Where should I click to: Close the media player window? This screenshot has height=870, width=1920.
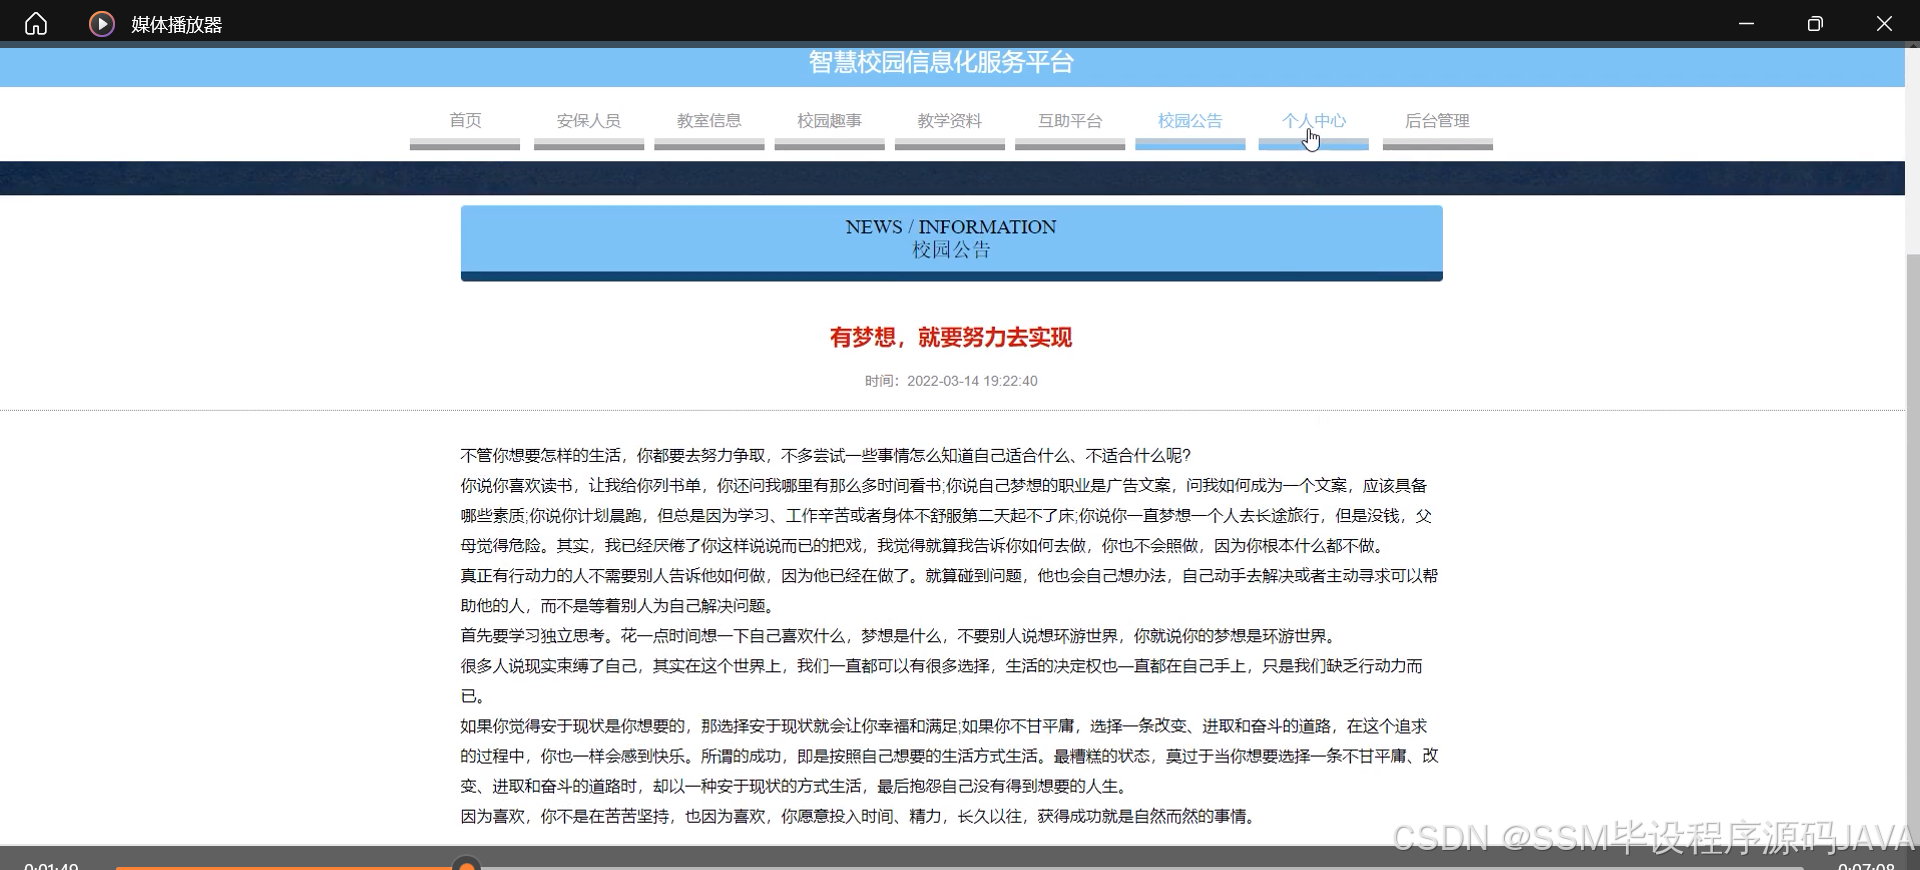pyautogui.click(x=1884, y=23)
